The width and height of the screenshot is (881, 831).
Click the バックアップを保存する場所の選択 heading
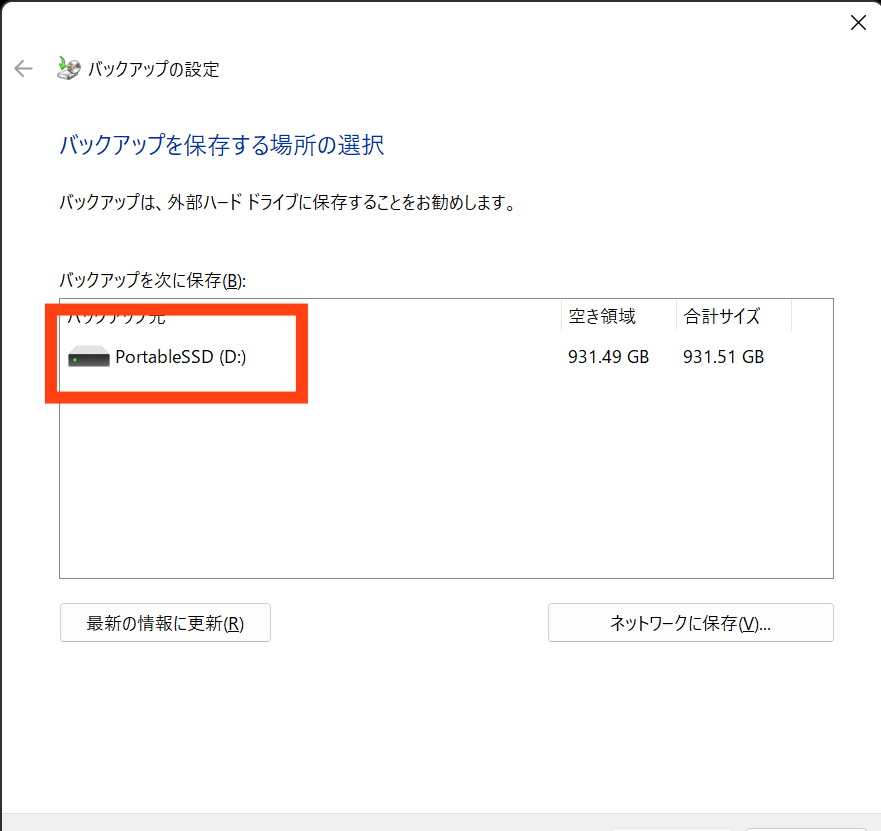[x=222, y=146]
